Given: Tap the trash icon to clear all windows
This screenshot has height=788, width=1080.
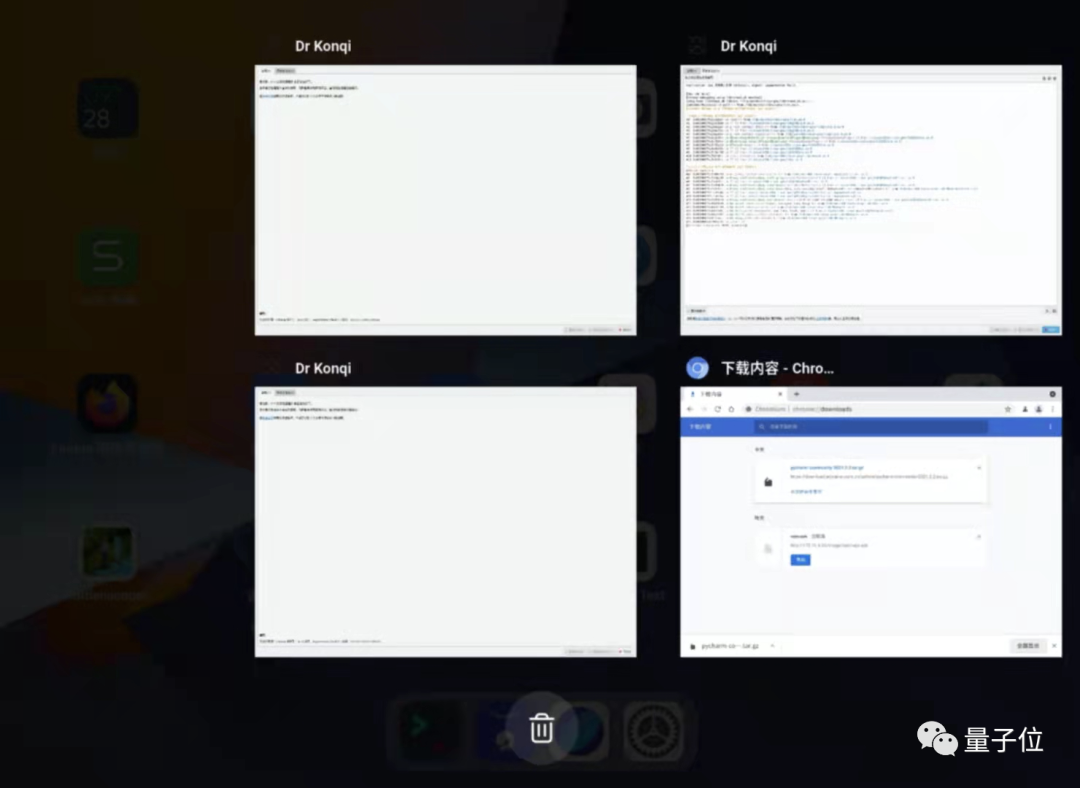Looking at the screenshot, I should 541,728.
